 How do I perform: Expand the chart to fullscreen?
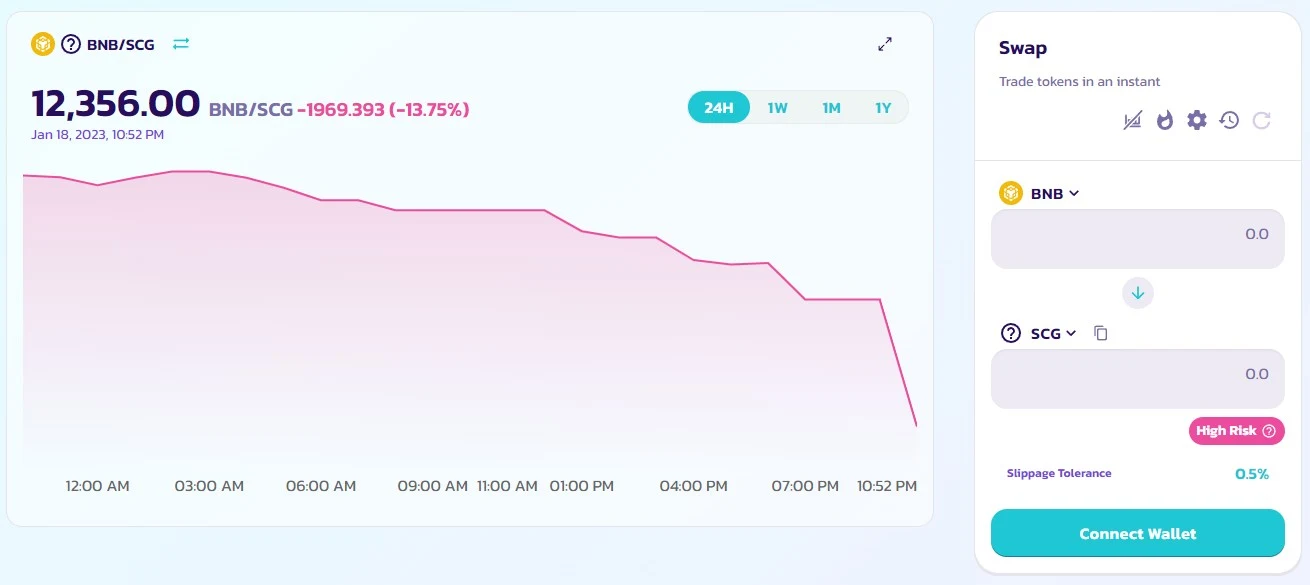(x=885, y=44)
